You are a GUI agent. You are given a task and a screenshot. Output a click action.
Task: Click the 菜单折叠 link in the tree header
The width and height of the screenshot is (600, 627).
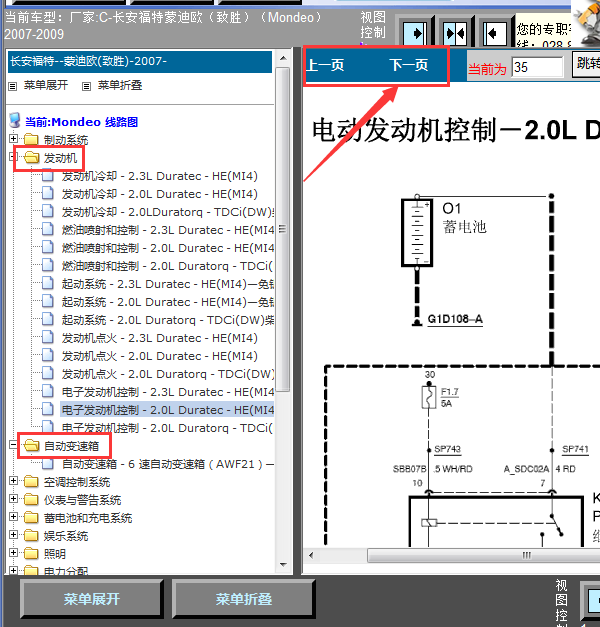pyautogui.click(x=120, y=85)
